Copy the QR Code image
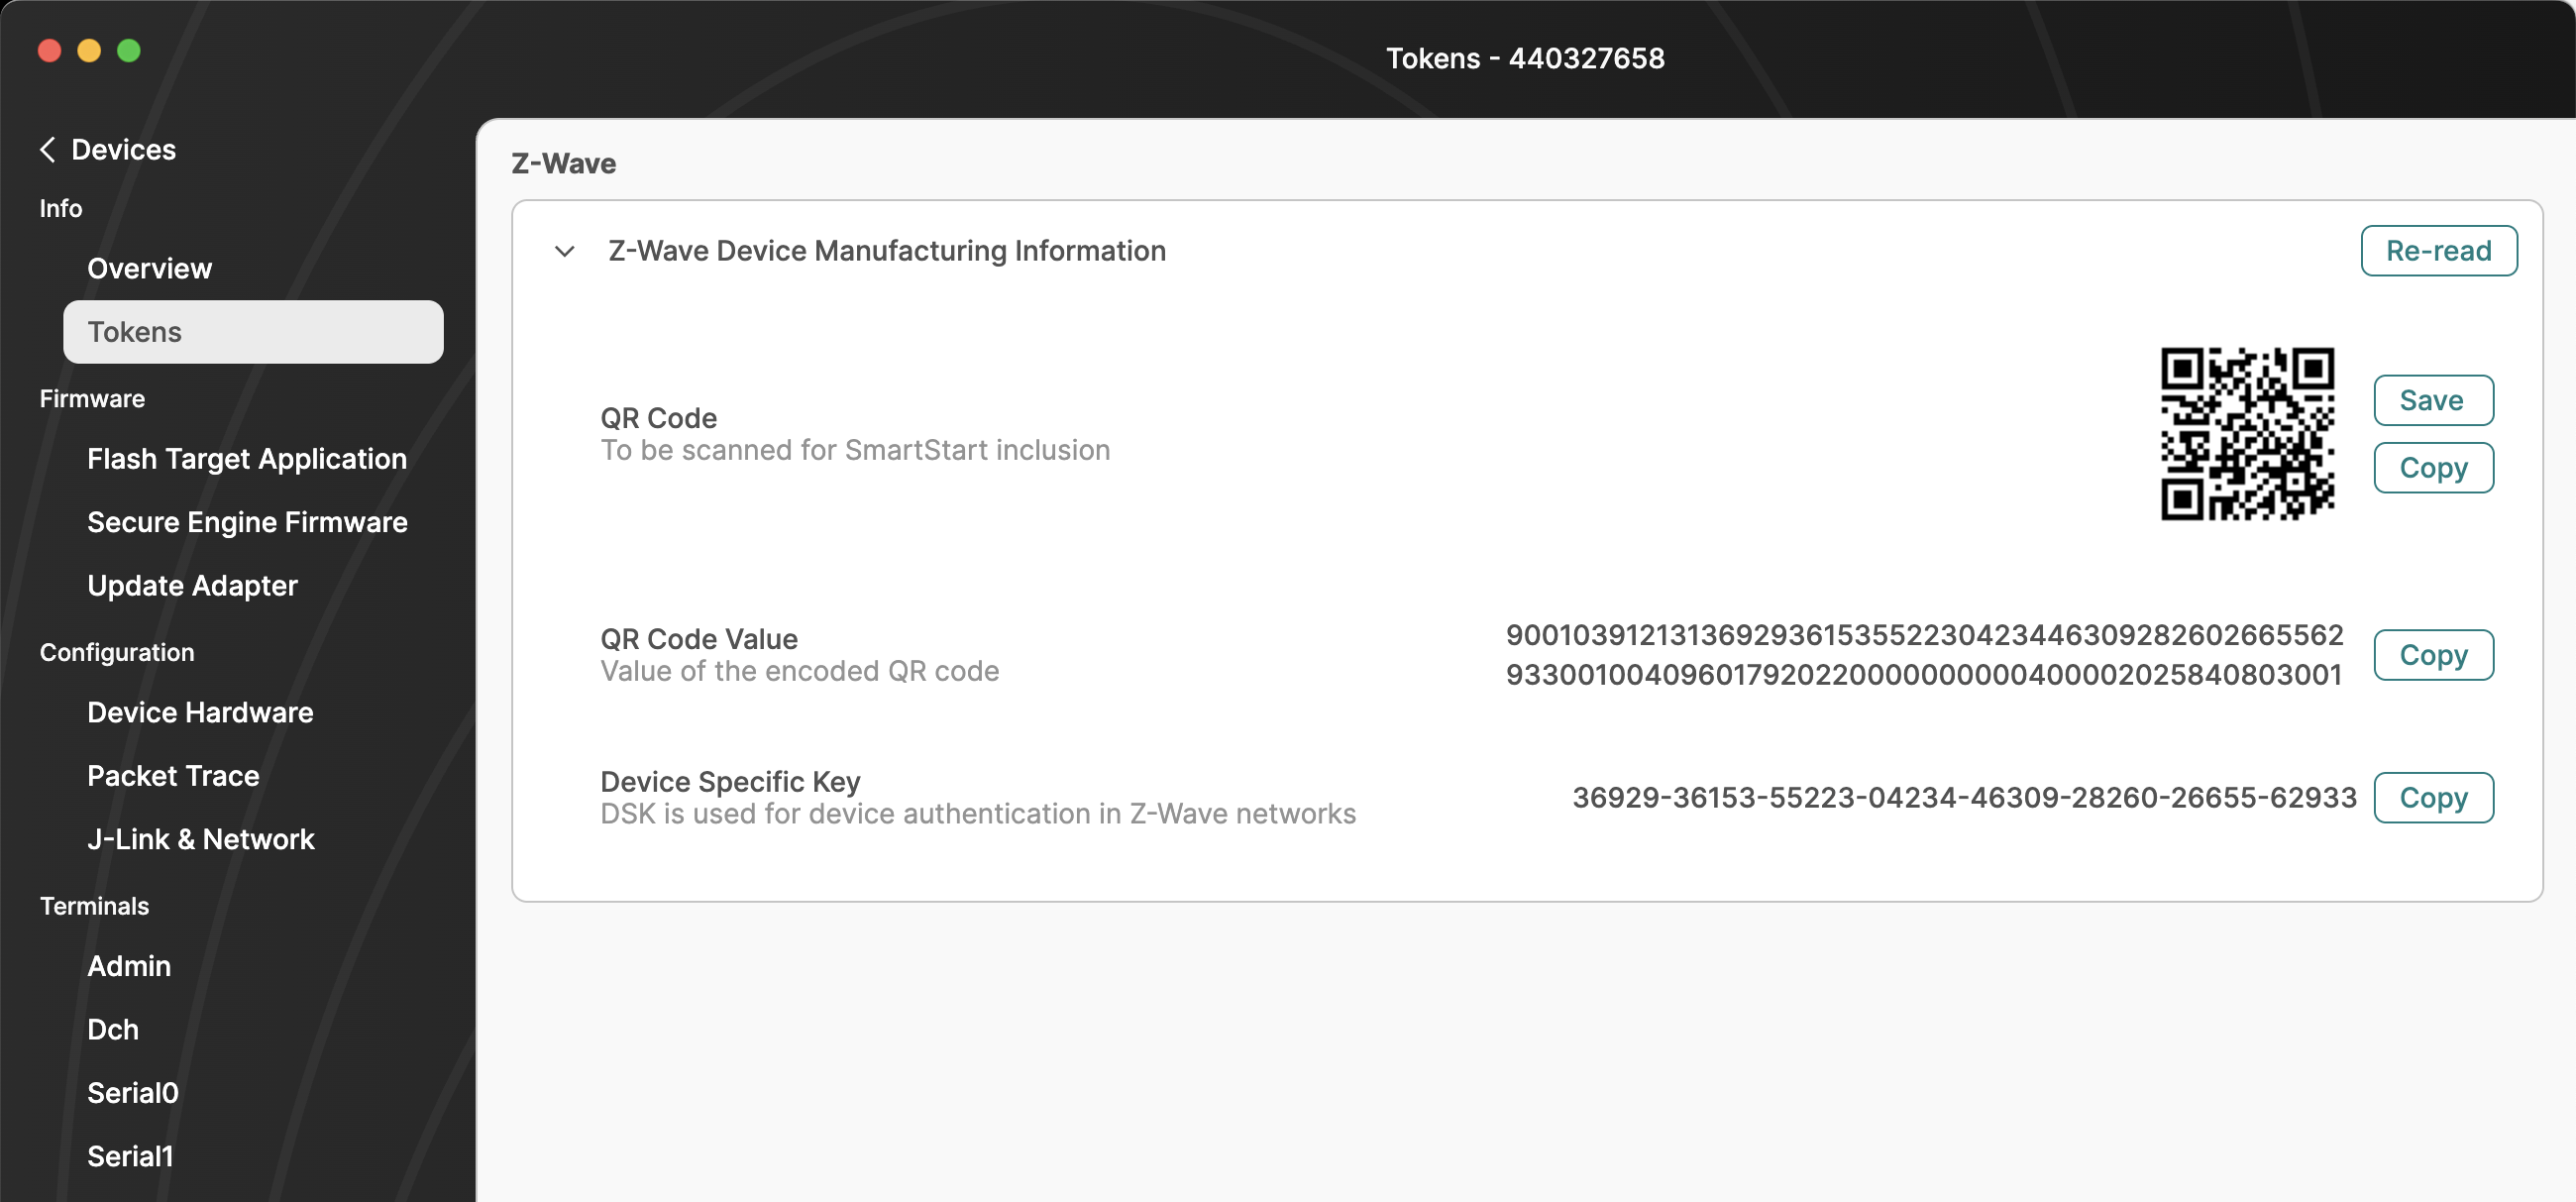The height and width of the screenshot is (1202, 2576). pos(2433,467)
